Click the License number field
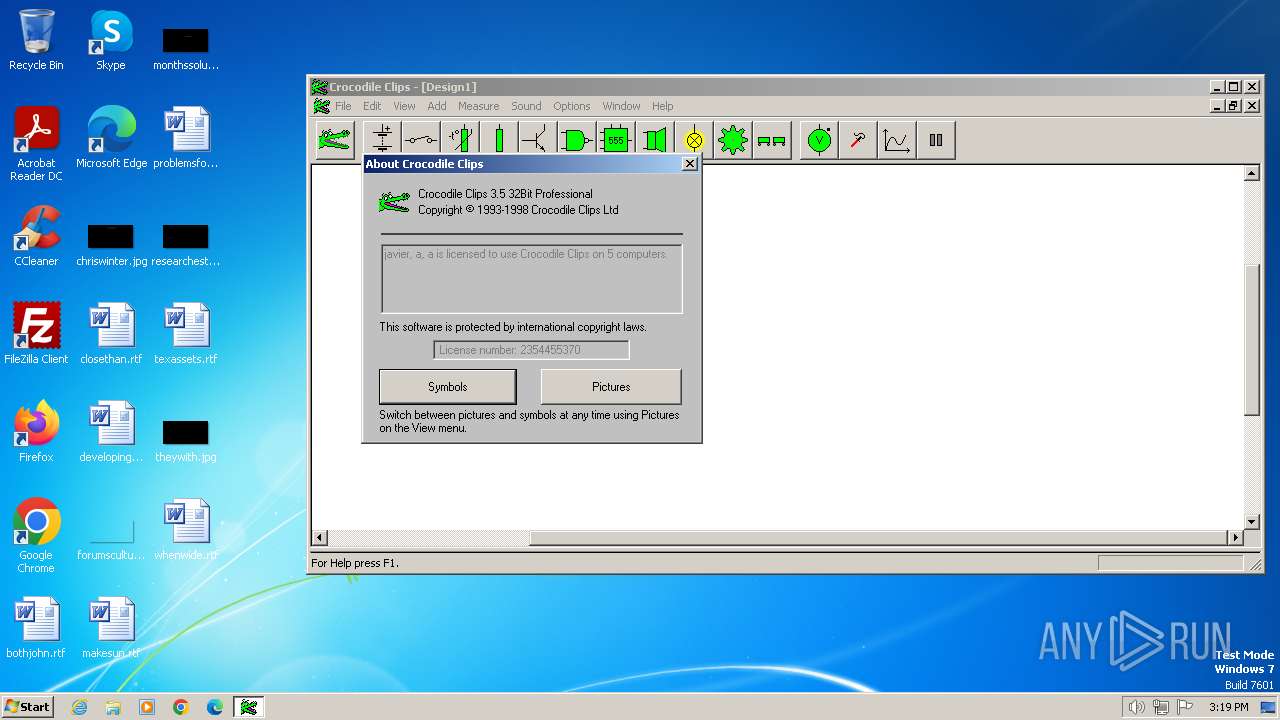1280x720 pixels. (531, 350)
